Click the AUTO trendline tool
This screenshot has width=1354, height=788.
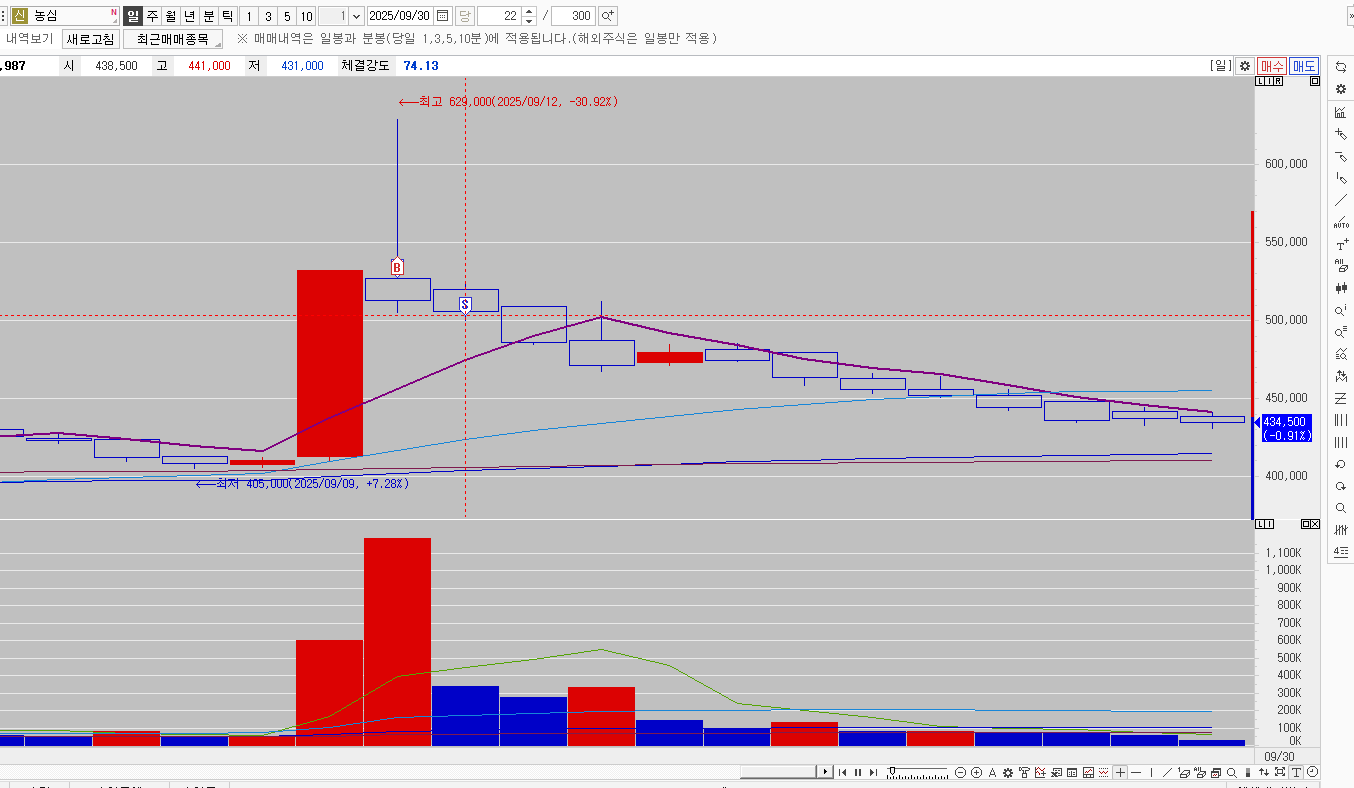pyautogui.click(x=1341, y=222)
